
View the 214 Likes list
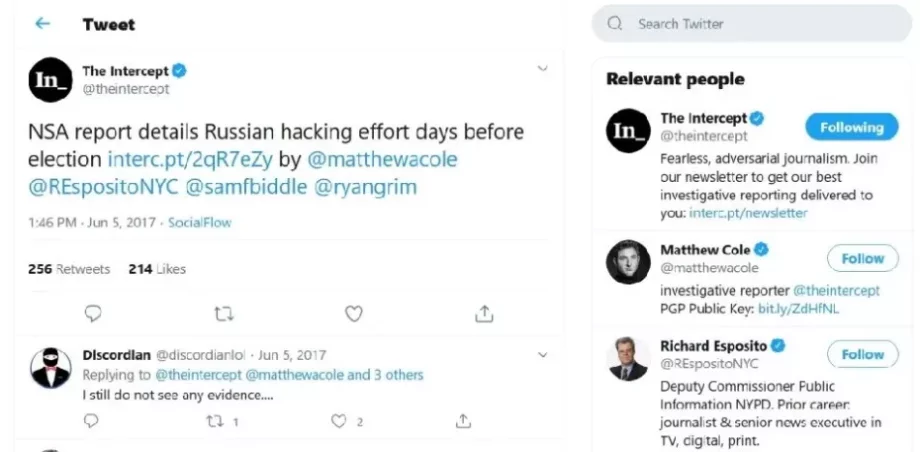click(157, 268)
